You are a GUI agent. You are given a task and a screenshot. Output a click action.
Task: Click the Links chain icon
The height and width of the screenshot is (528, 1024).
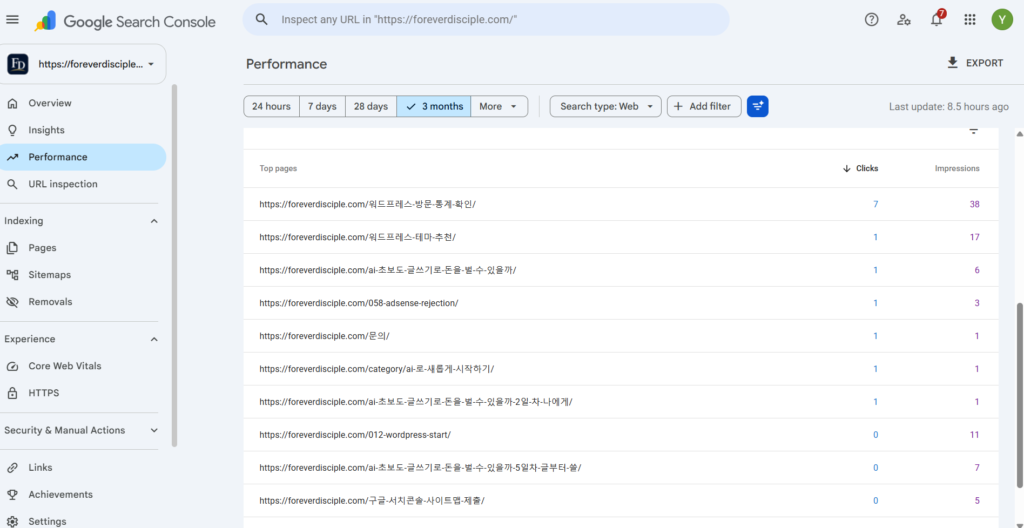pos(12,468)
